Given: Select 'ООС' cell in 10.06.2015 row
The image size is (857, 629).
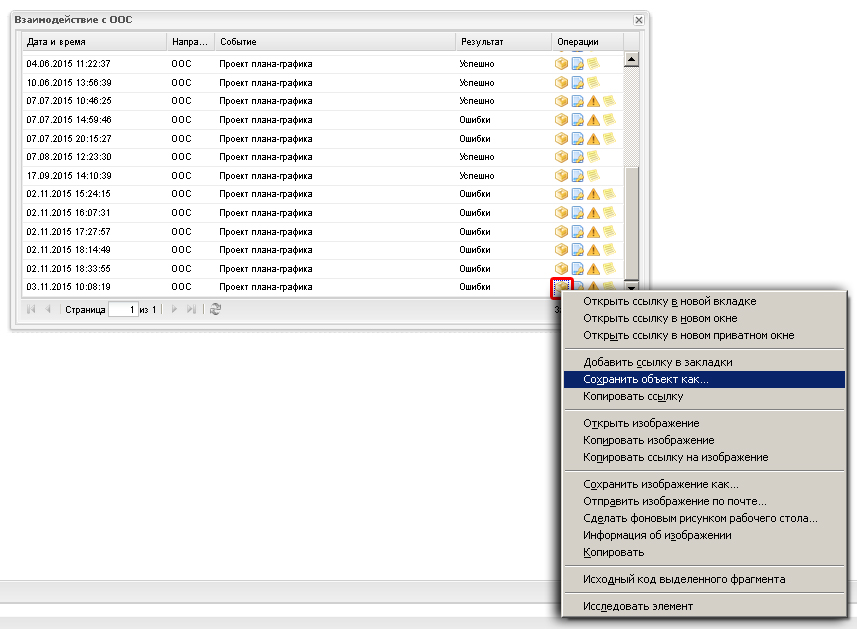Looking at the screenshot, I should click(x=181, y=83).
